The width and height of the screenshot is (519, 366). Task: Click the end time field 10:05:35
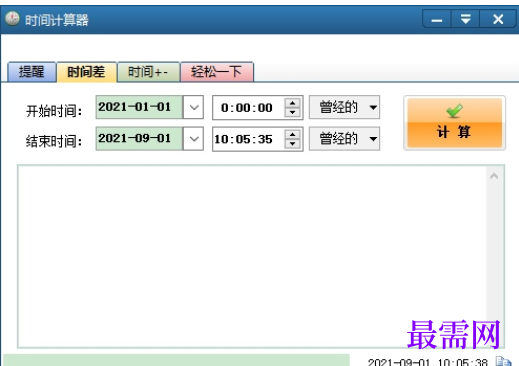pyautogui.click(x=249, y=139)
